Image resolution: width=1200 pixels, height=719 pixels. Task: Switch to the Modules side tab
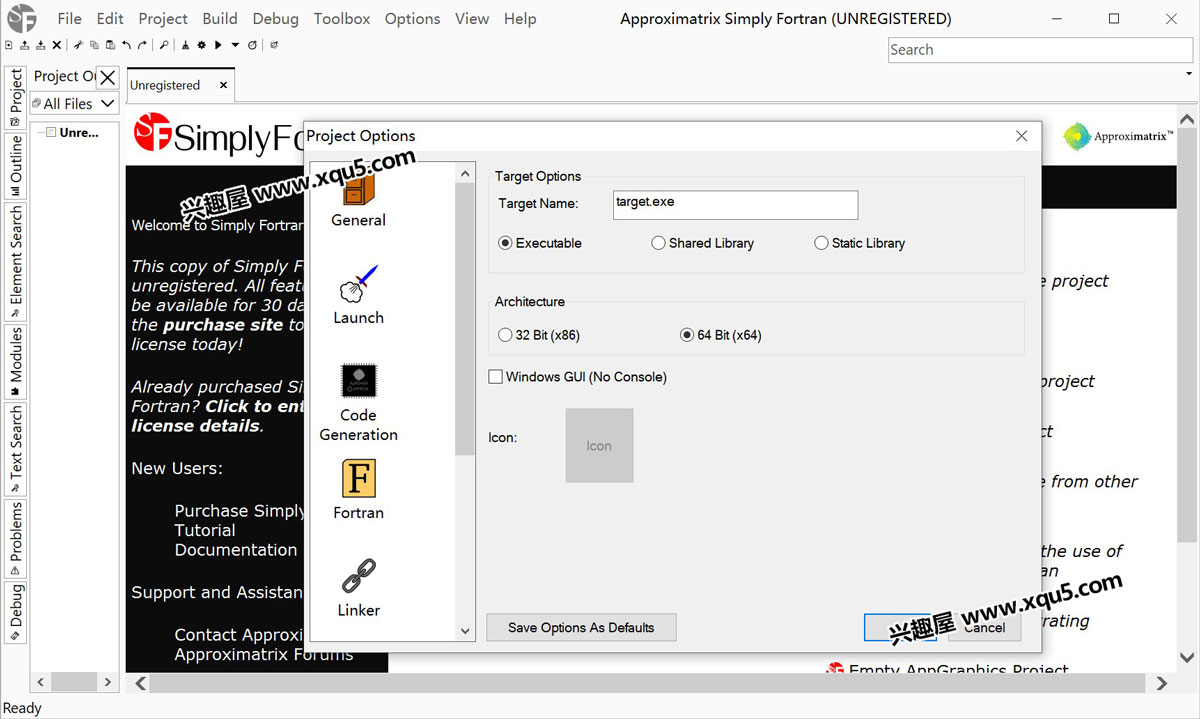tap(16, 362)
